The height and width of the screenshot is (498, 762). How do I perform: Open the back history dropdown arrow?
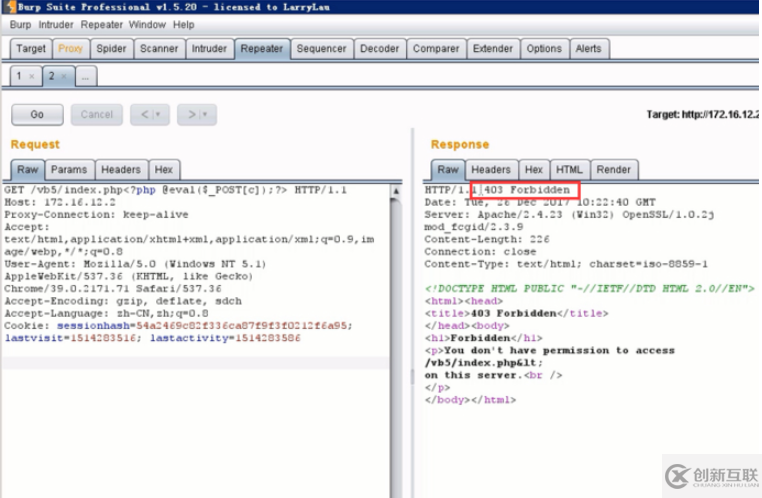[x=158, y=115]
